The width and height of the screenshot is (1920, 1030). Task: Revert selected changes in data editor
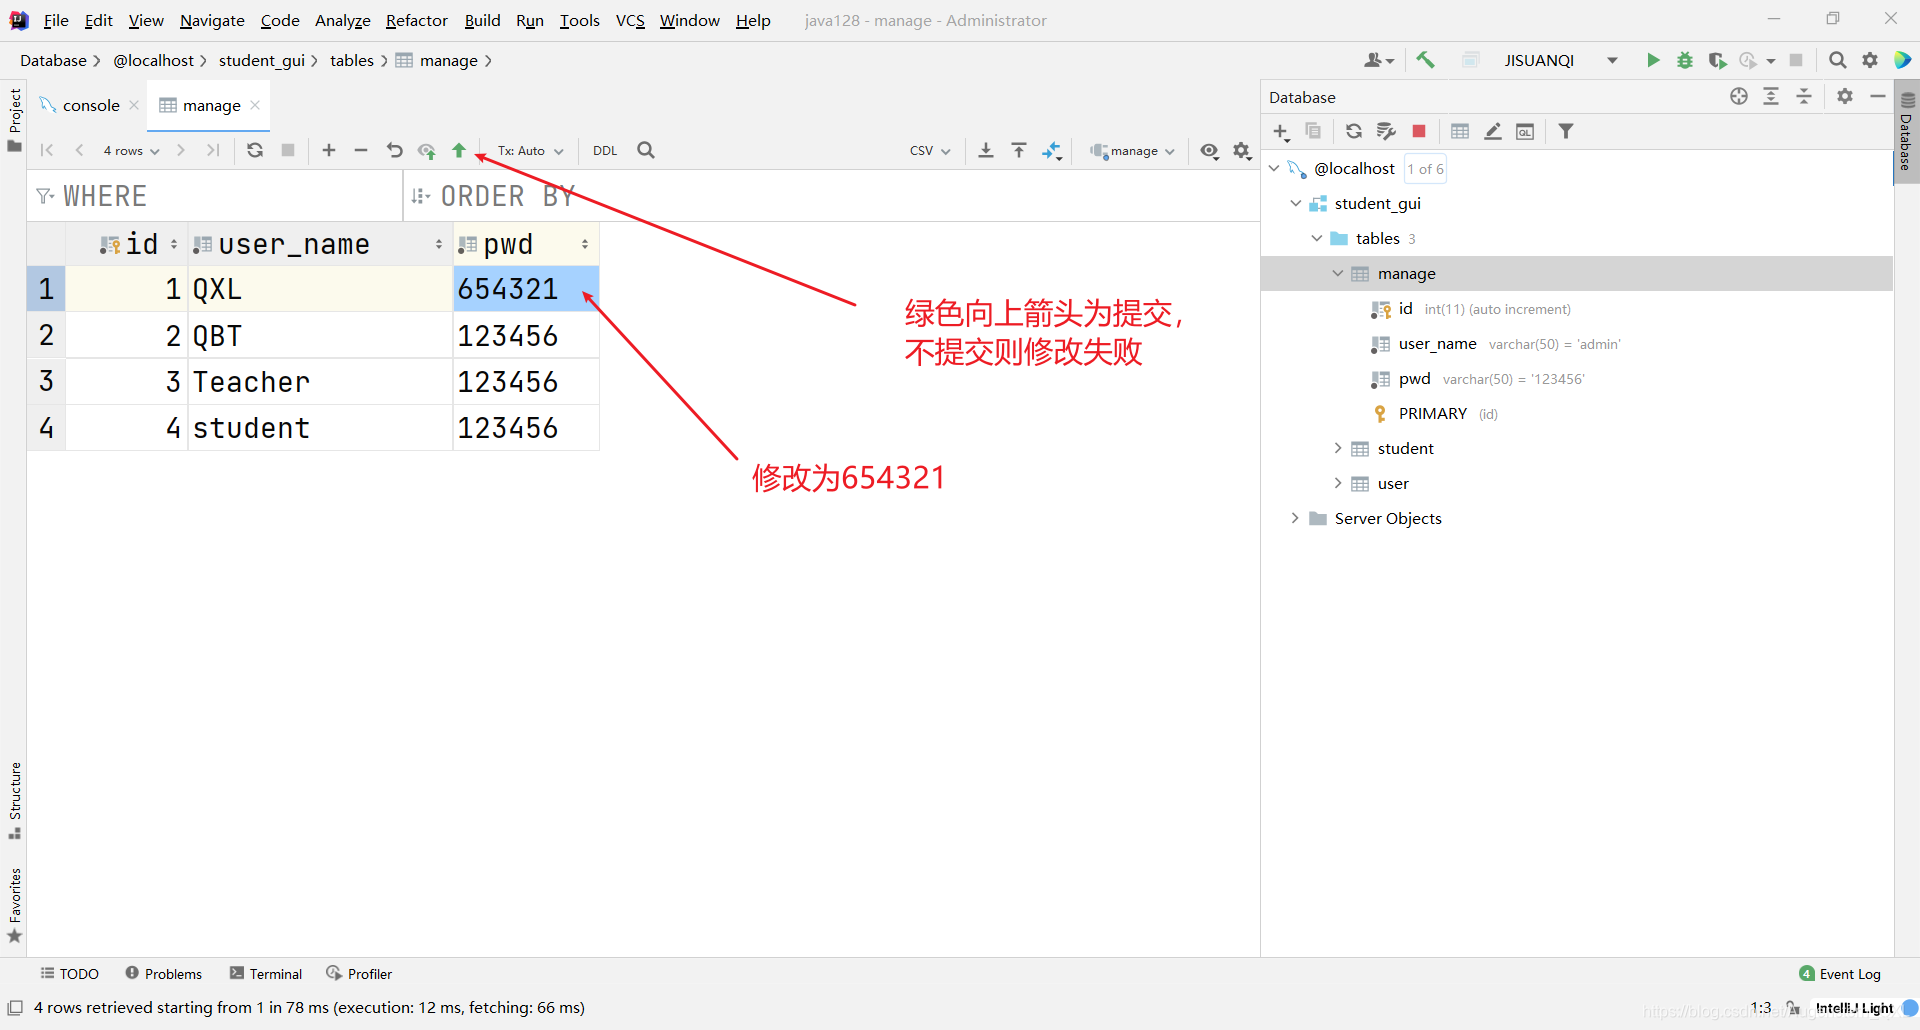tap(394, 151)
